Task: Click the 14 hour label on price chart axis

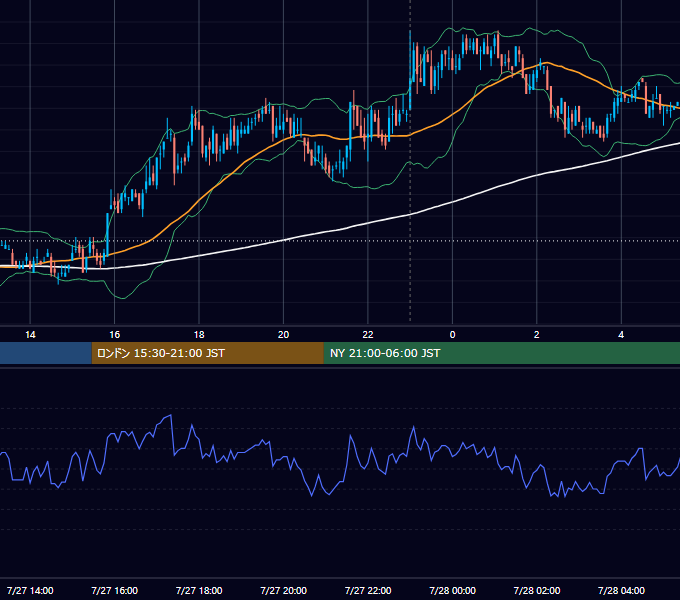Action: (30, 335)
